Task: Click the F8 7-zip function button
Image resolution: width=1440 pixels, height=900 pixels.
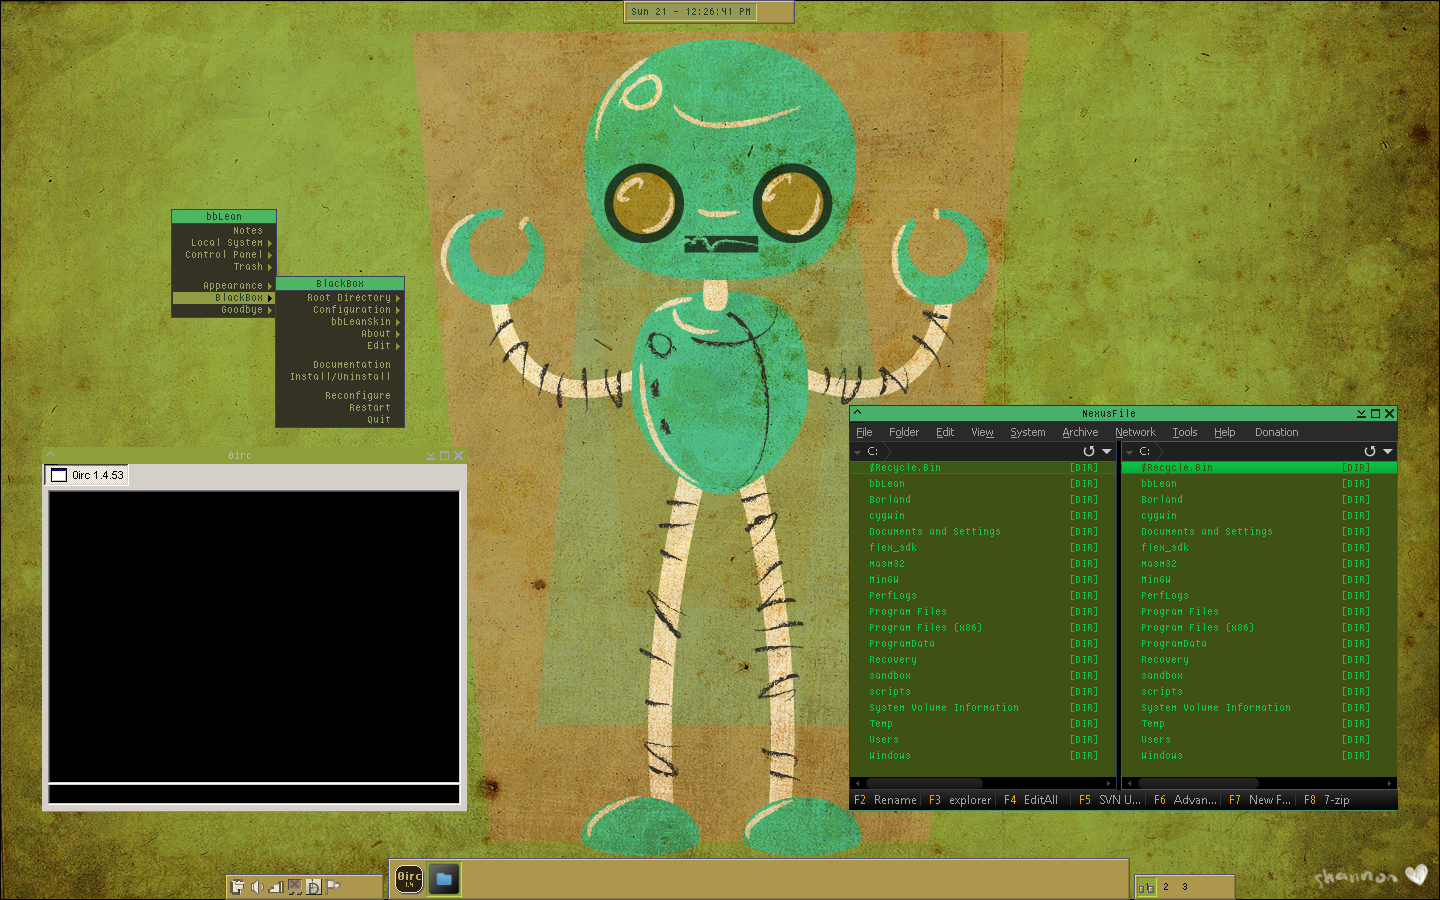Action: 1326,800
